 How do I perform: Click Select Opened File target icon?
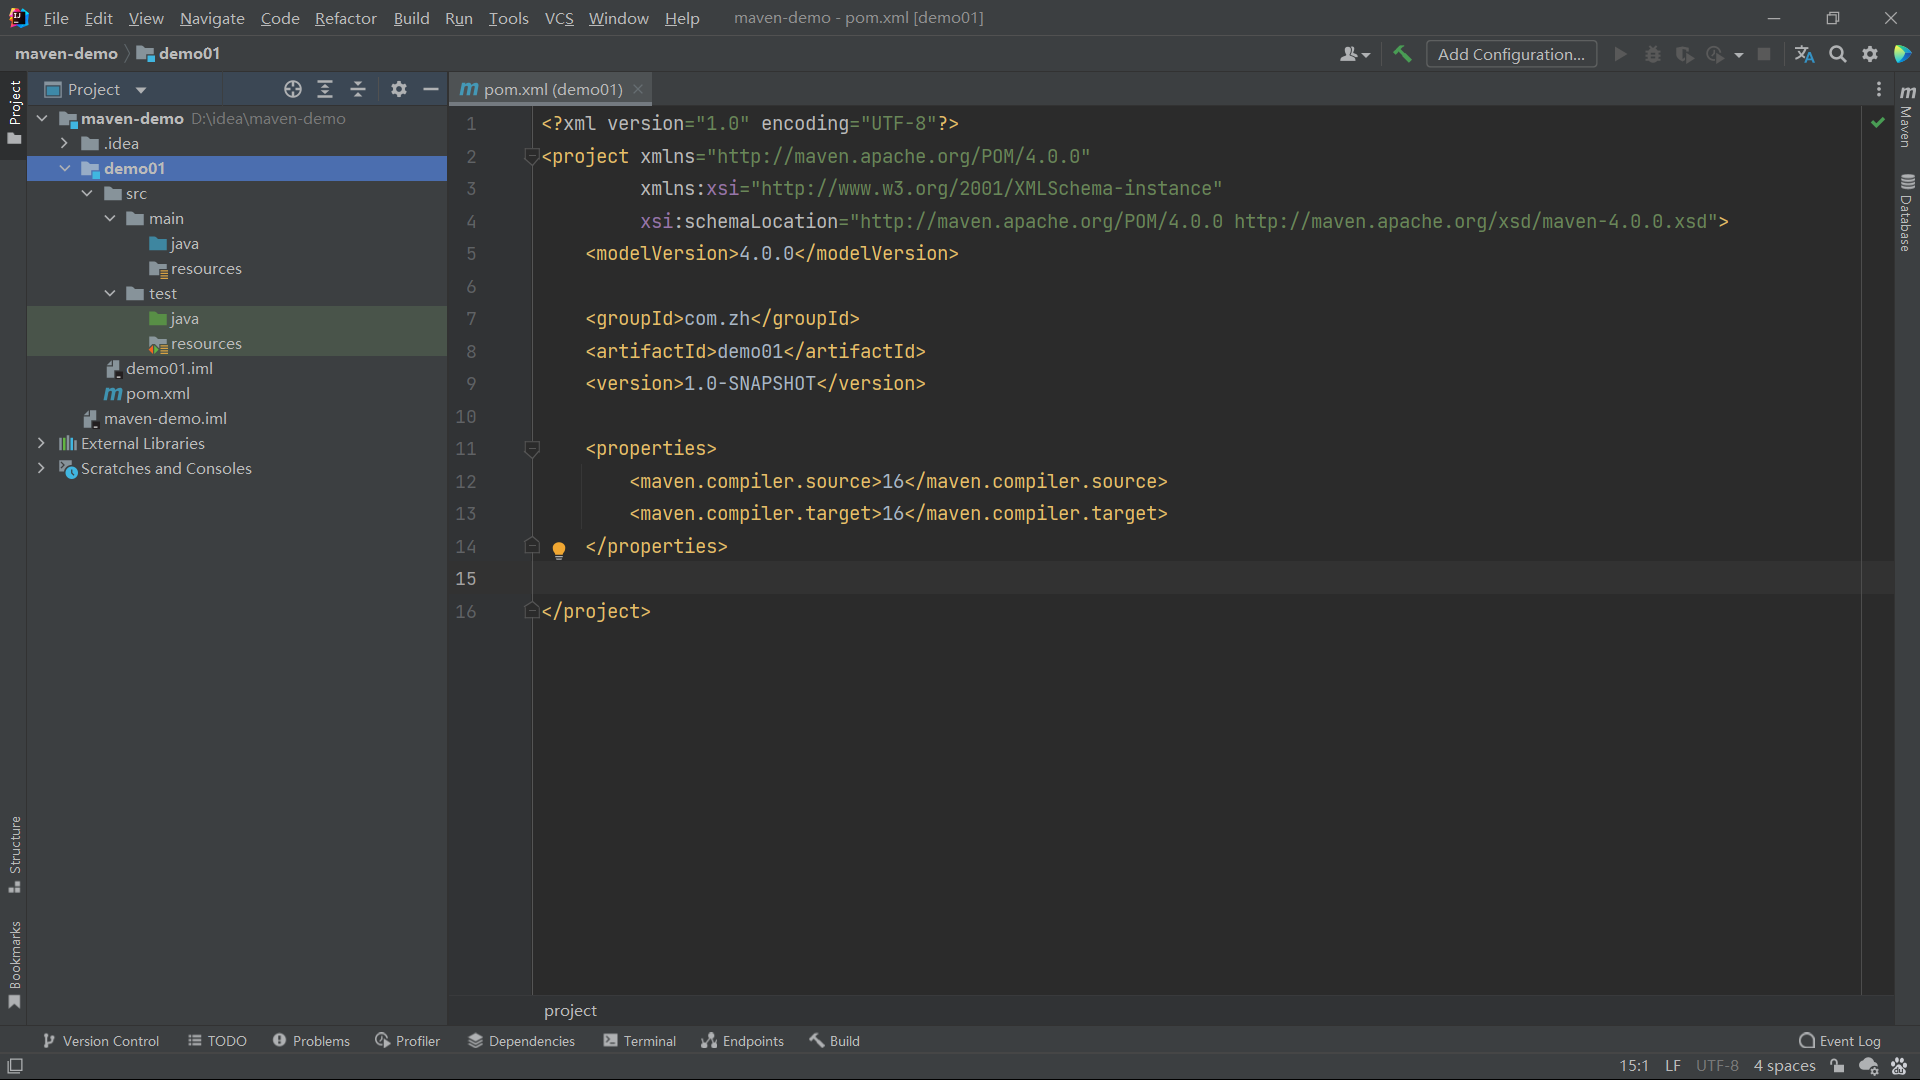[292, 89]
